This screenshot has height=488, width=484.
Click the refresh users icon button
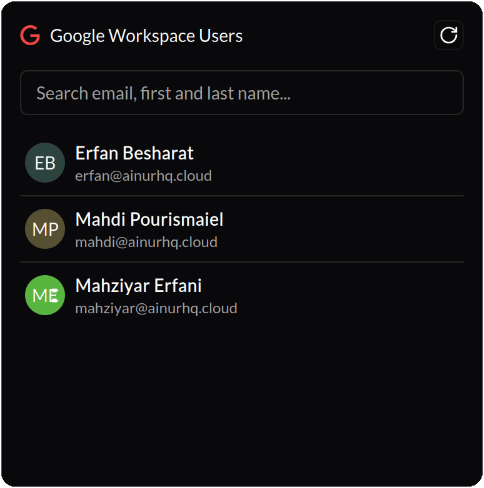[449, 35]
